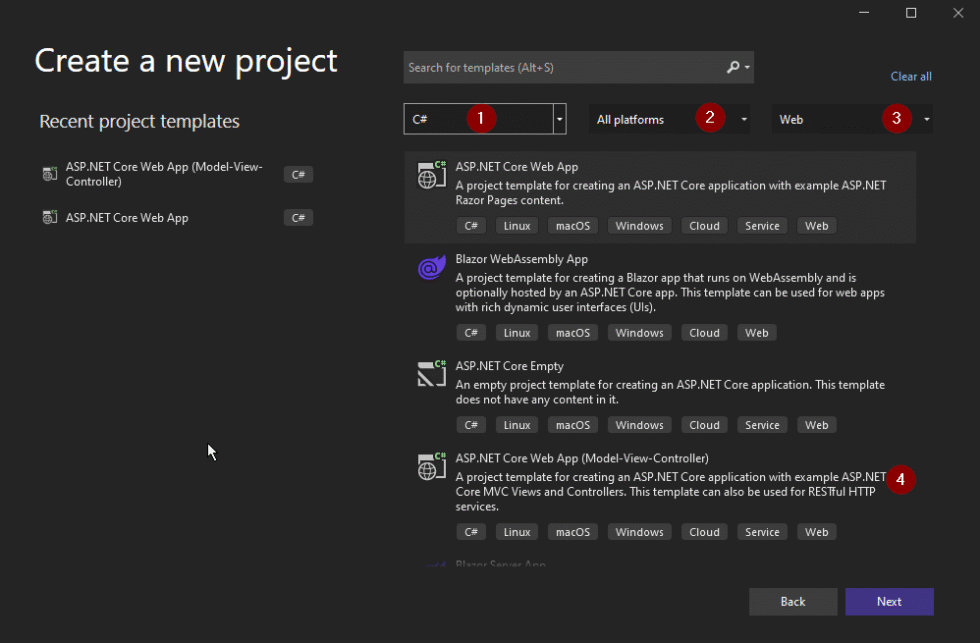Viewport: 980px width, 643px height.
Task: Click the recent ASP.NET Core Web App icon
Action: click(x=49, y=217)
